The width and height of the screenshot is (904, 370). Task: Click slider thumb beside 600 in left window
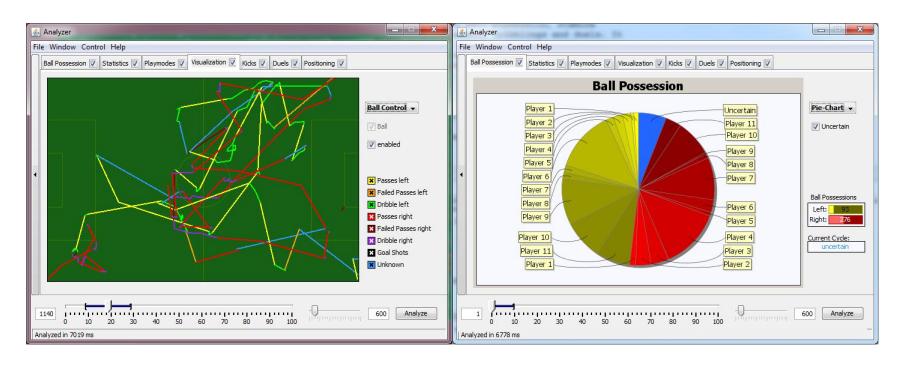(x=314, y=311)
